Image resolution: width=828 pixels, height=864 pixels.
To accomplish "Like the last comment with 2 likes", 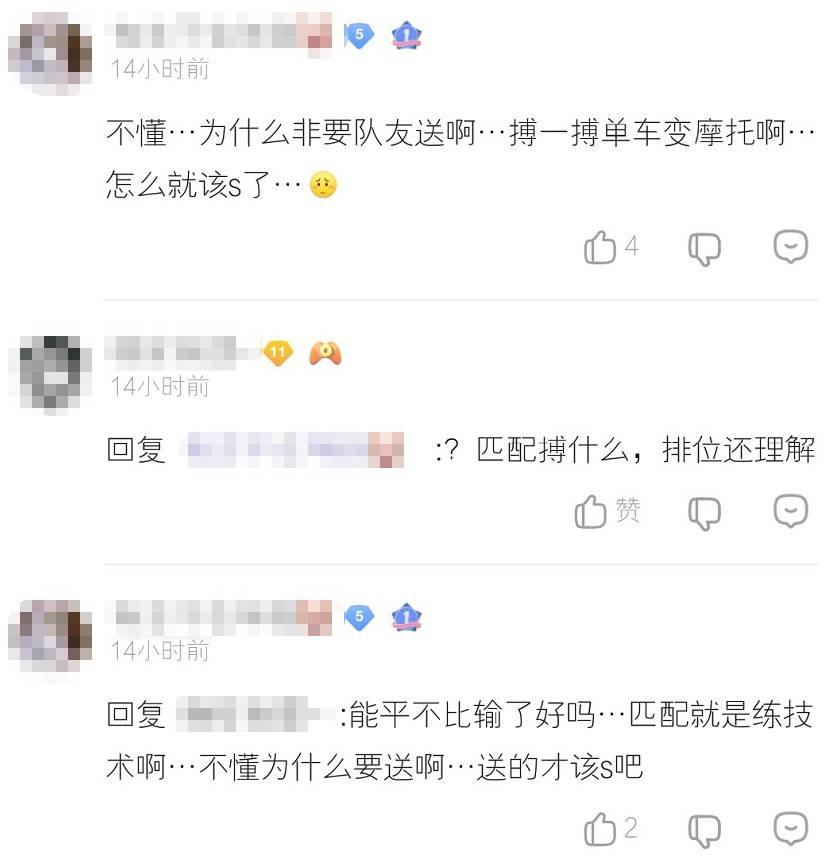I will [x=600, y=829].
